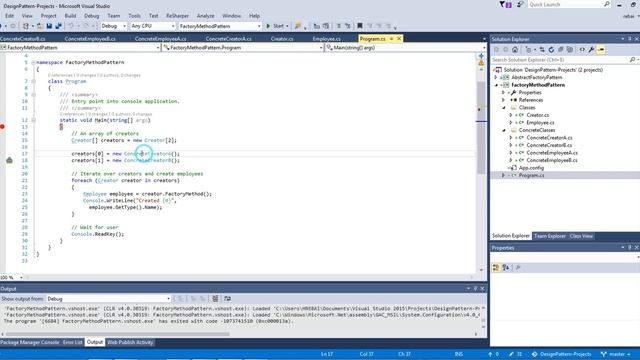640x360 pixels.
Task: Open the ReSharper menu
Action: point(177,16)
